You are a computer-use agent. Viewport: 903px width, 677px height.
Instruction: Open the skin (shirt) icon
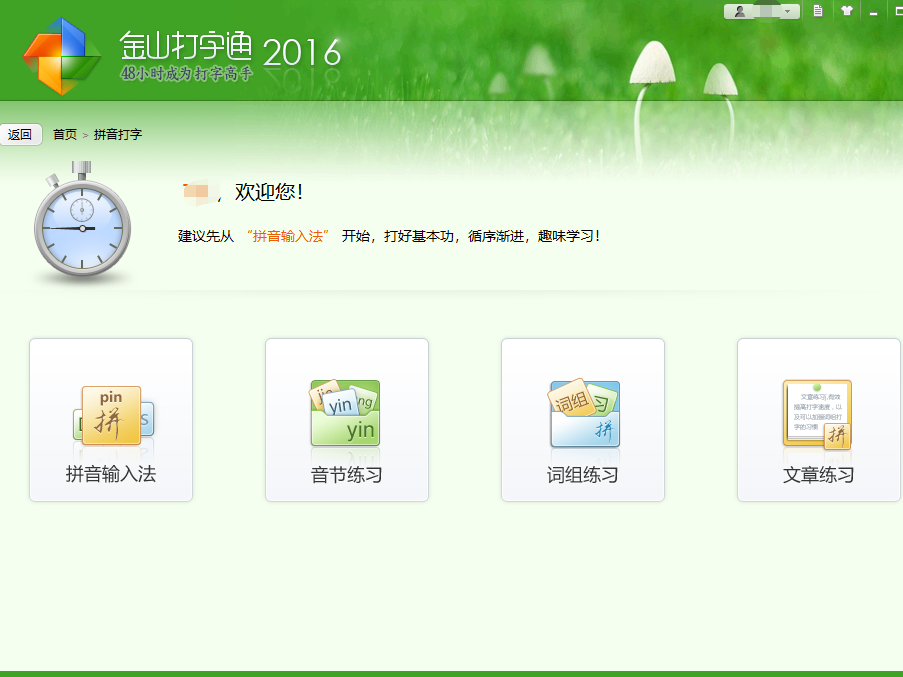click(x=847, y=10)
